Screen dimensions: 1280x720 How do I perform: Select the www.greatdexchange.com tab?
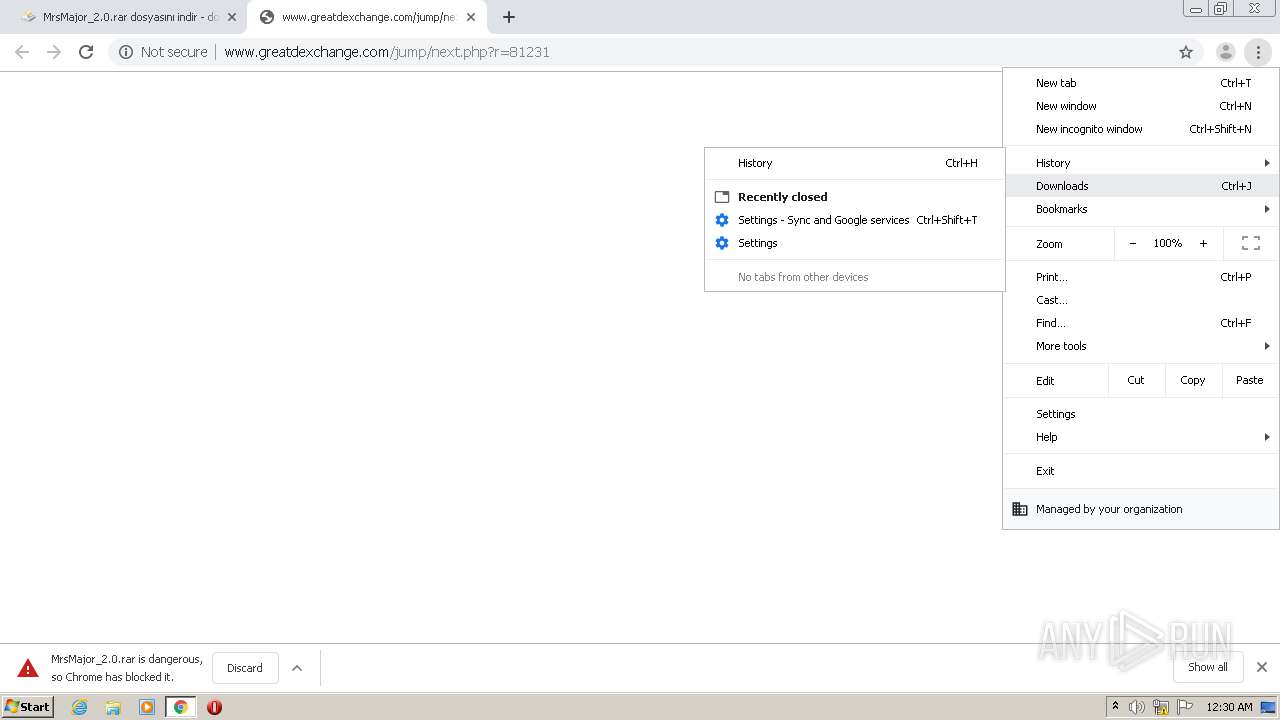(368, 17)
